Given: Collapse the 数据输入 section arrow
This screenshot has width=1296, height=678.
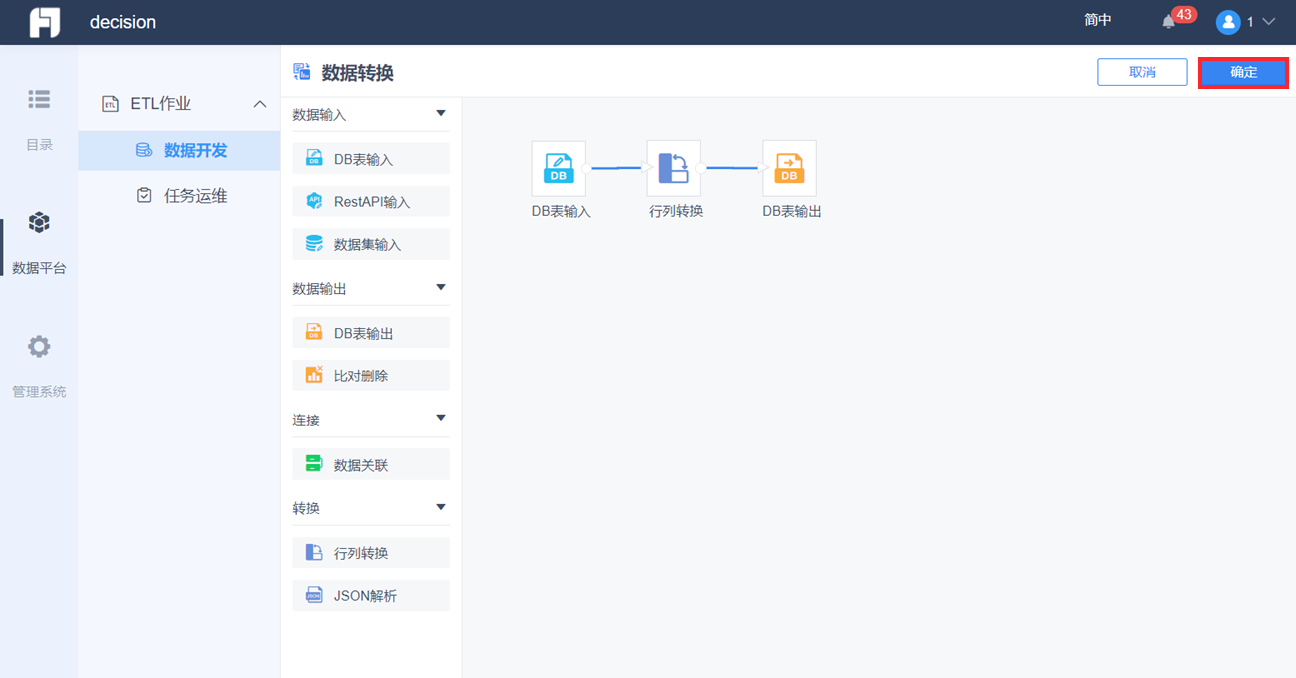Looking at the screenshot, I should pos(441,114).
